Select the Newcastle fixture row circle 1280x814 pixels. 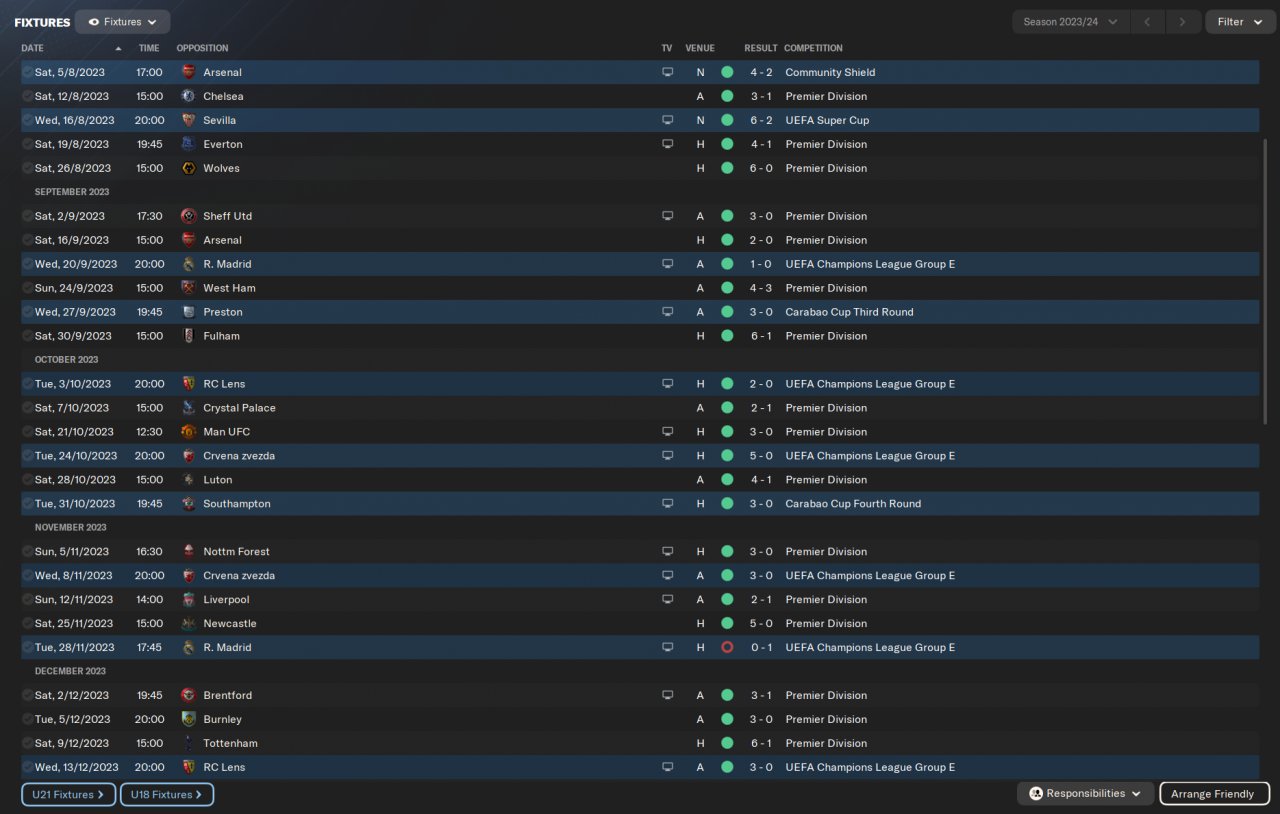click(27, 624)
